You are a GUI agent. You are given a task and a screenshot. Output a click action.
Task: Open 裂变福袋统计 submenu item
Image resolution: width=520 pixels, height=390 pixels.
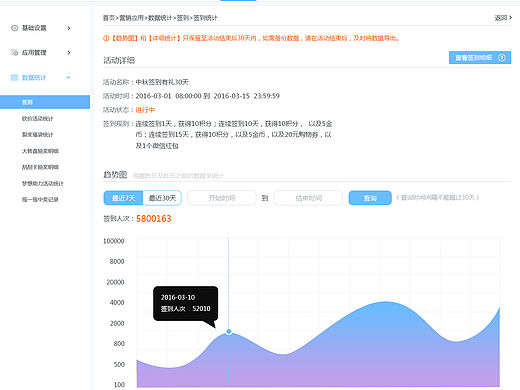(37, 135)
